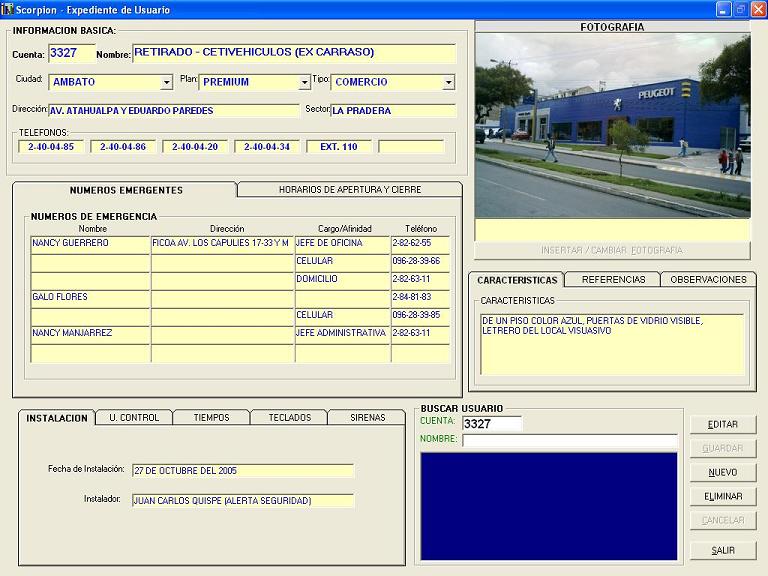
Task: Open the REFERENCIAS tab
Action: (613, 280)
